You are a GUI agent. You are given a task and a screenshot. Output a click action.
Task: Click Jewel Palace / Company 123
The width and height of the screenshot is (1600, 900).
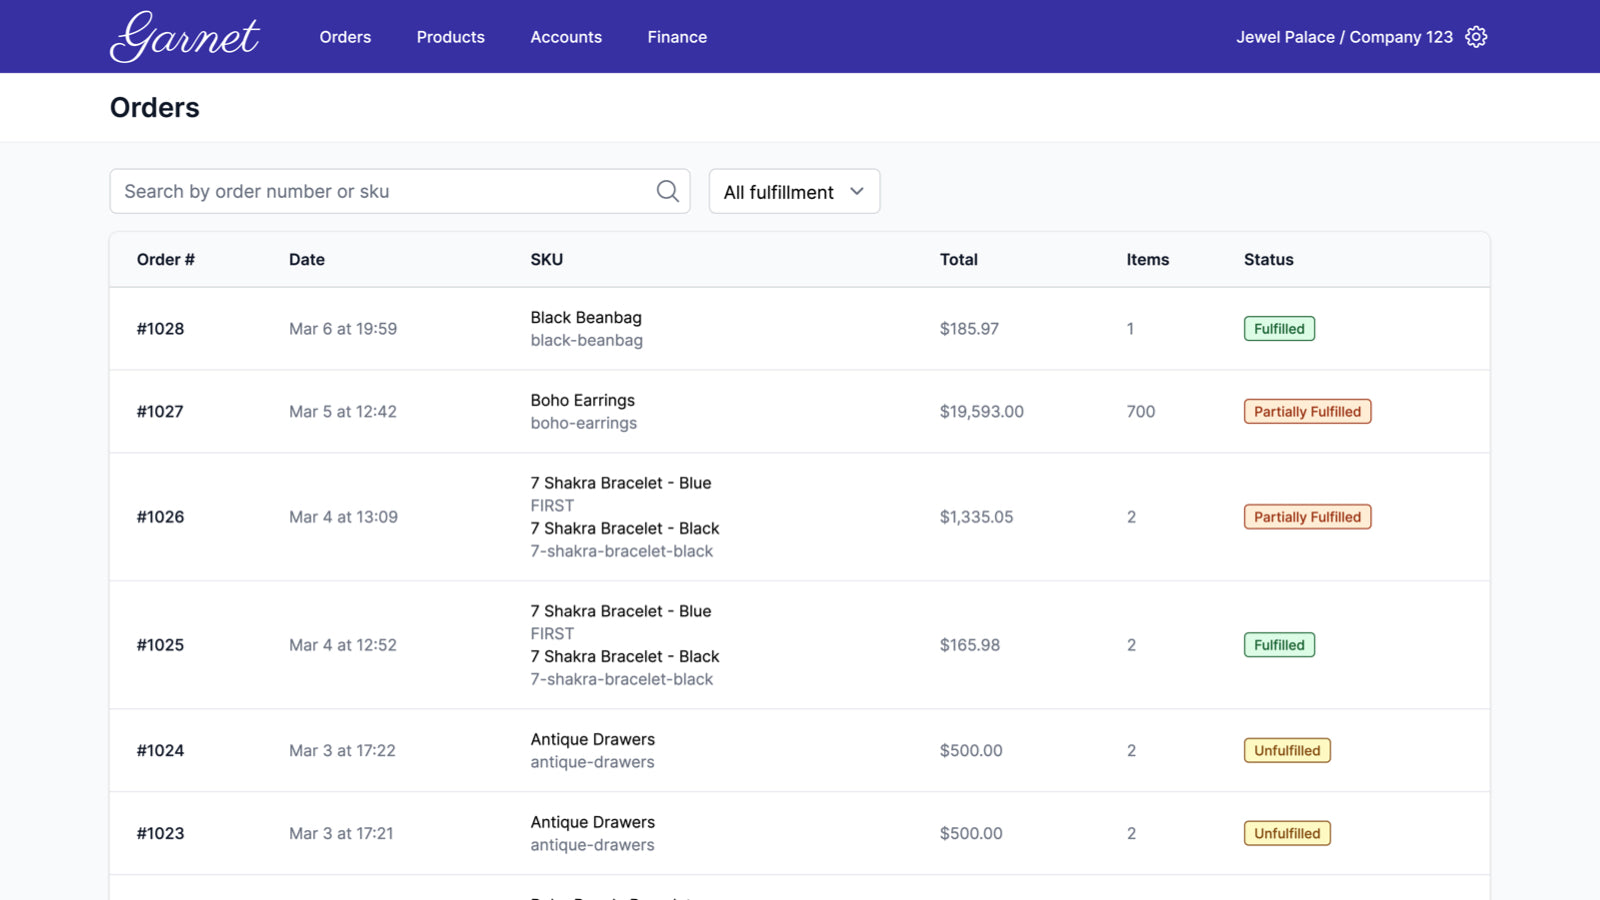tap(1345, 36)
